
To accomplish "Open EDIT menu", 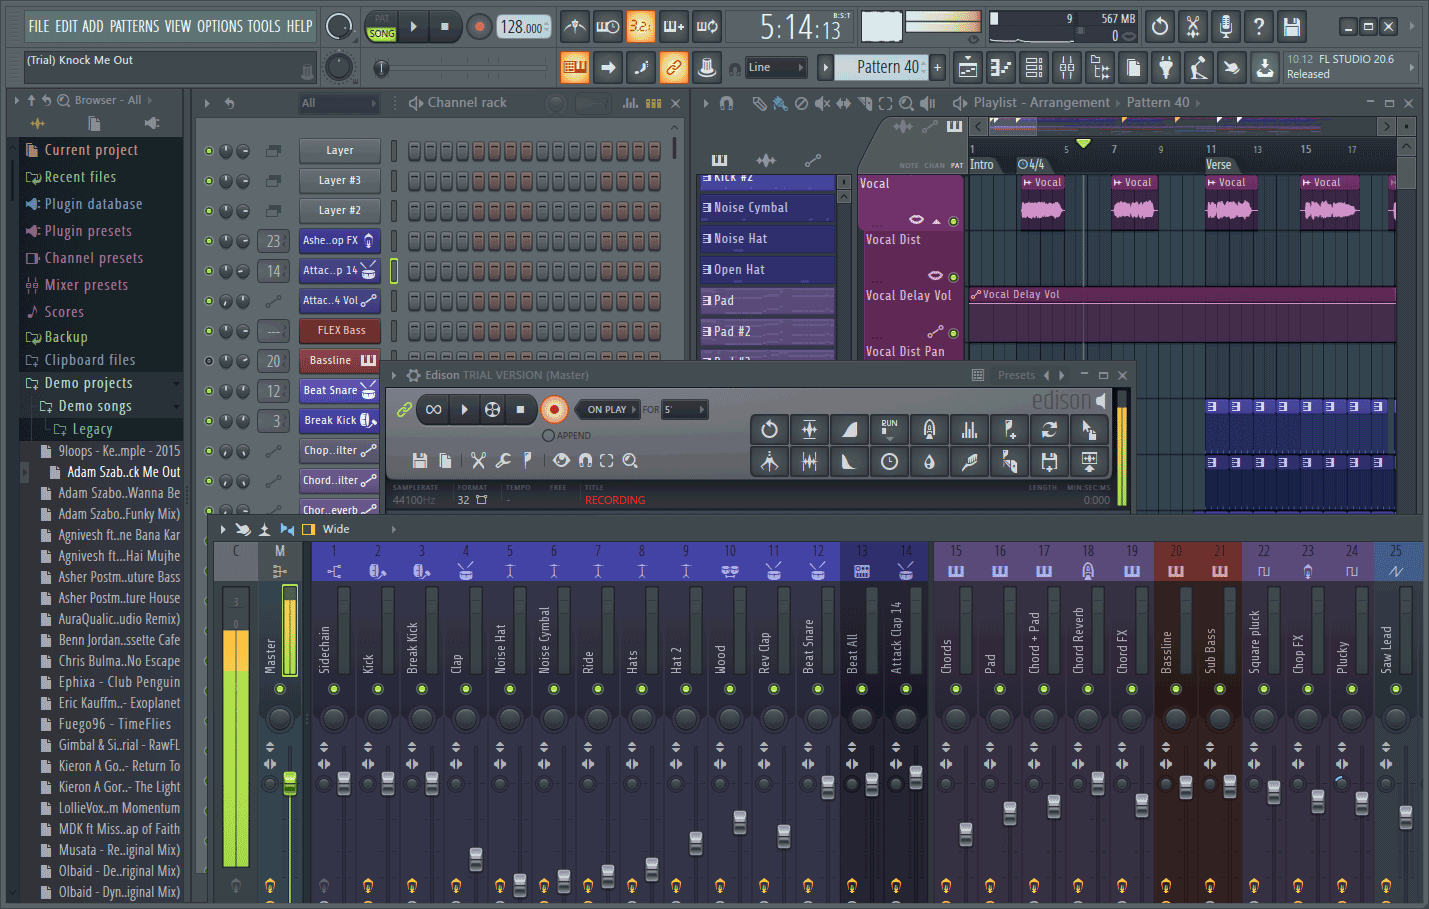I will [66, 26].
